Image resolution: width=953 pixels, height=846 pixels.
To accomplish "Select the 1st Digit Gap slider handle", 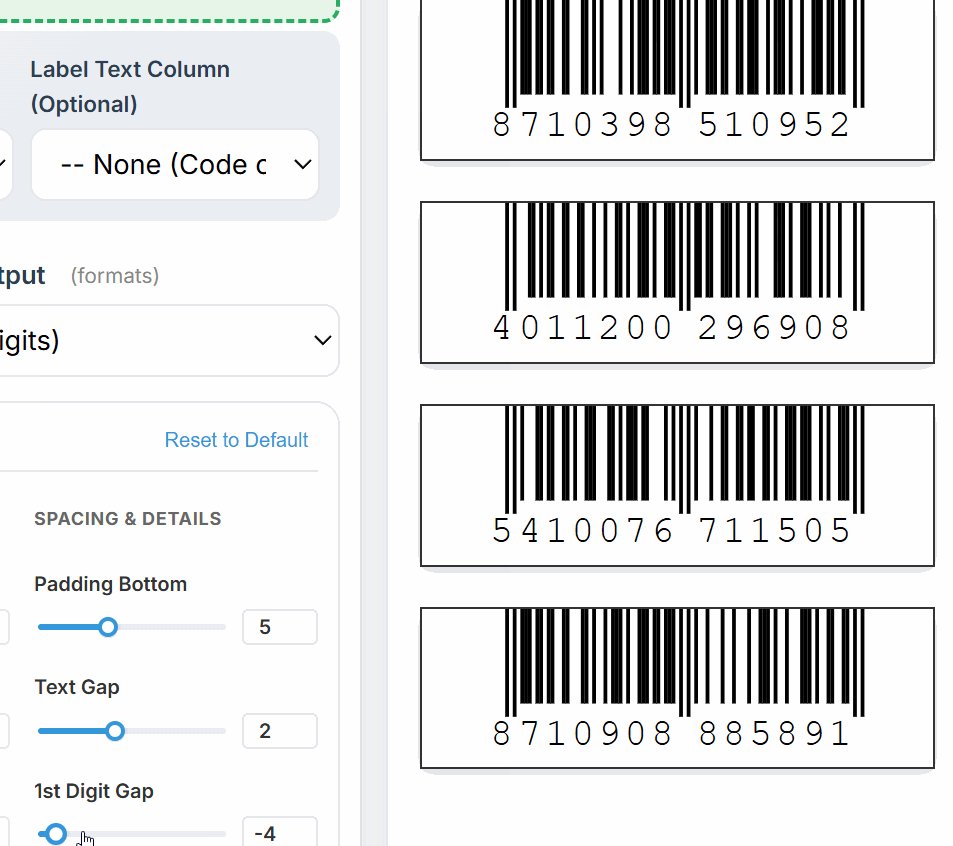I will (x=54, y=833).
